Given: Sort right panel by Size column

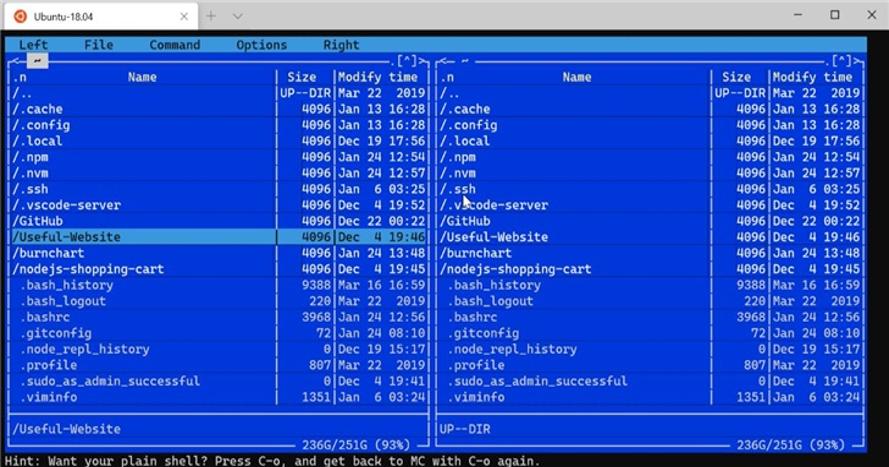Looking at the screenshot, I should pyautogui.click(x=736, y=77).
